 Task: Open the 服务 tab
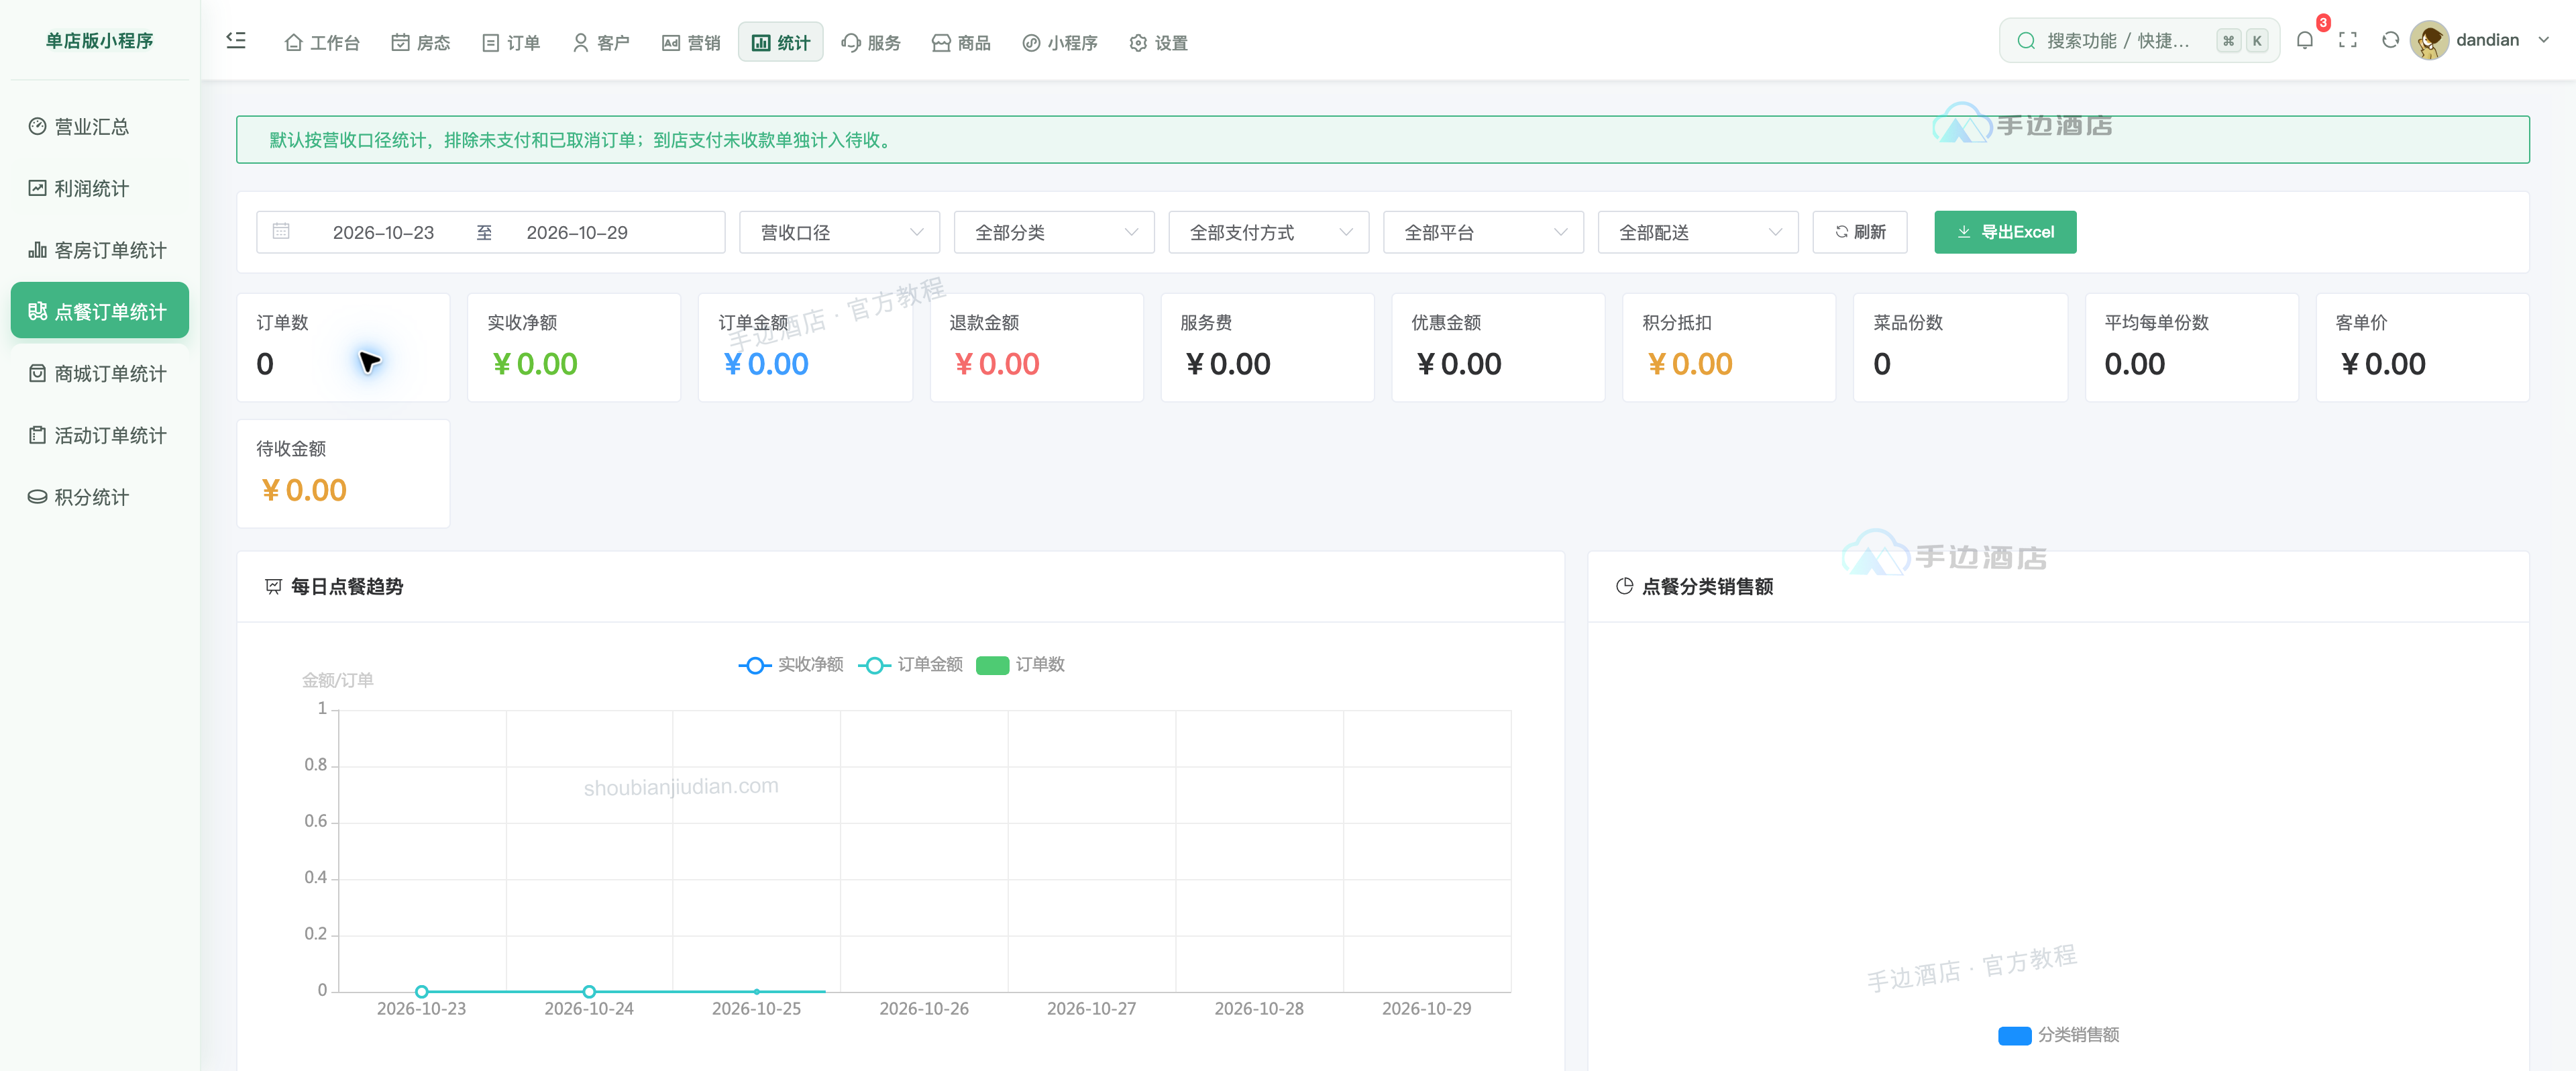tap(871, 43)
